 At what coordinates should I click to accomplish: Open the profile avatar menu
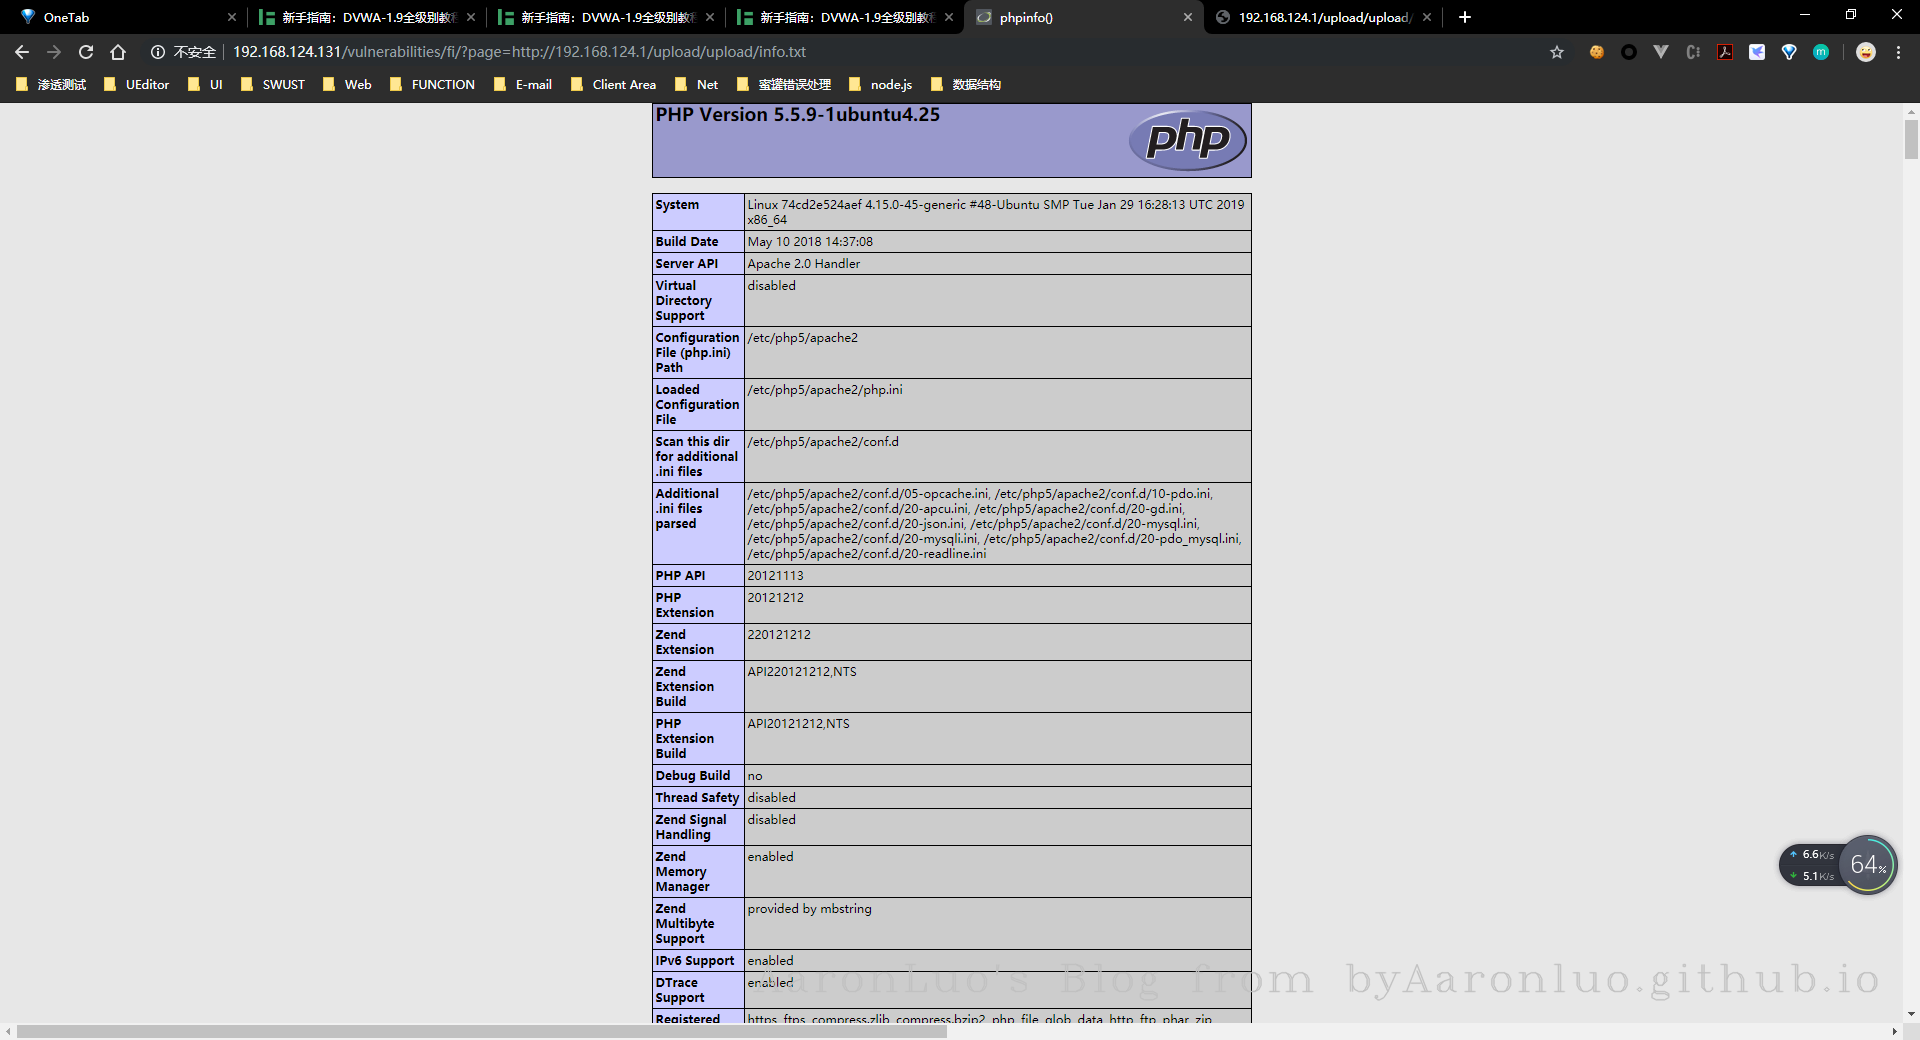coord(1866,52)
